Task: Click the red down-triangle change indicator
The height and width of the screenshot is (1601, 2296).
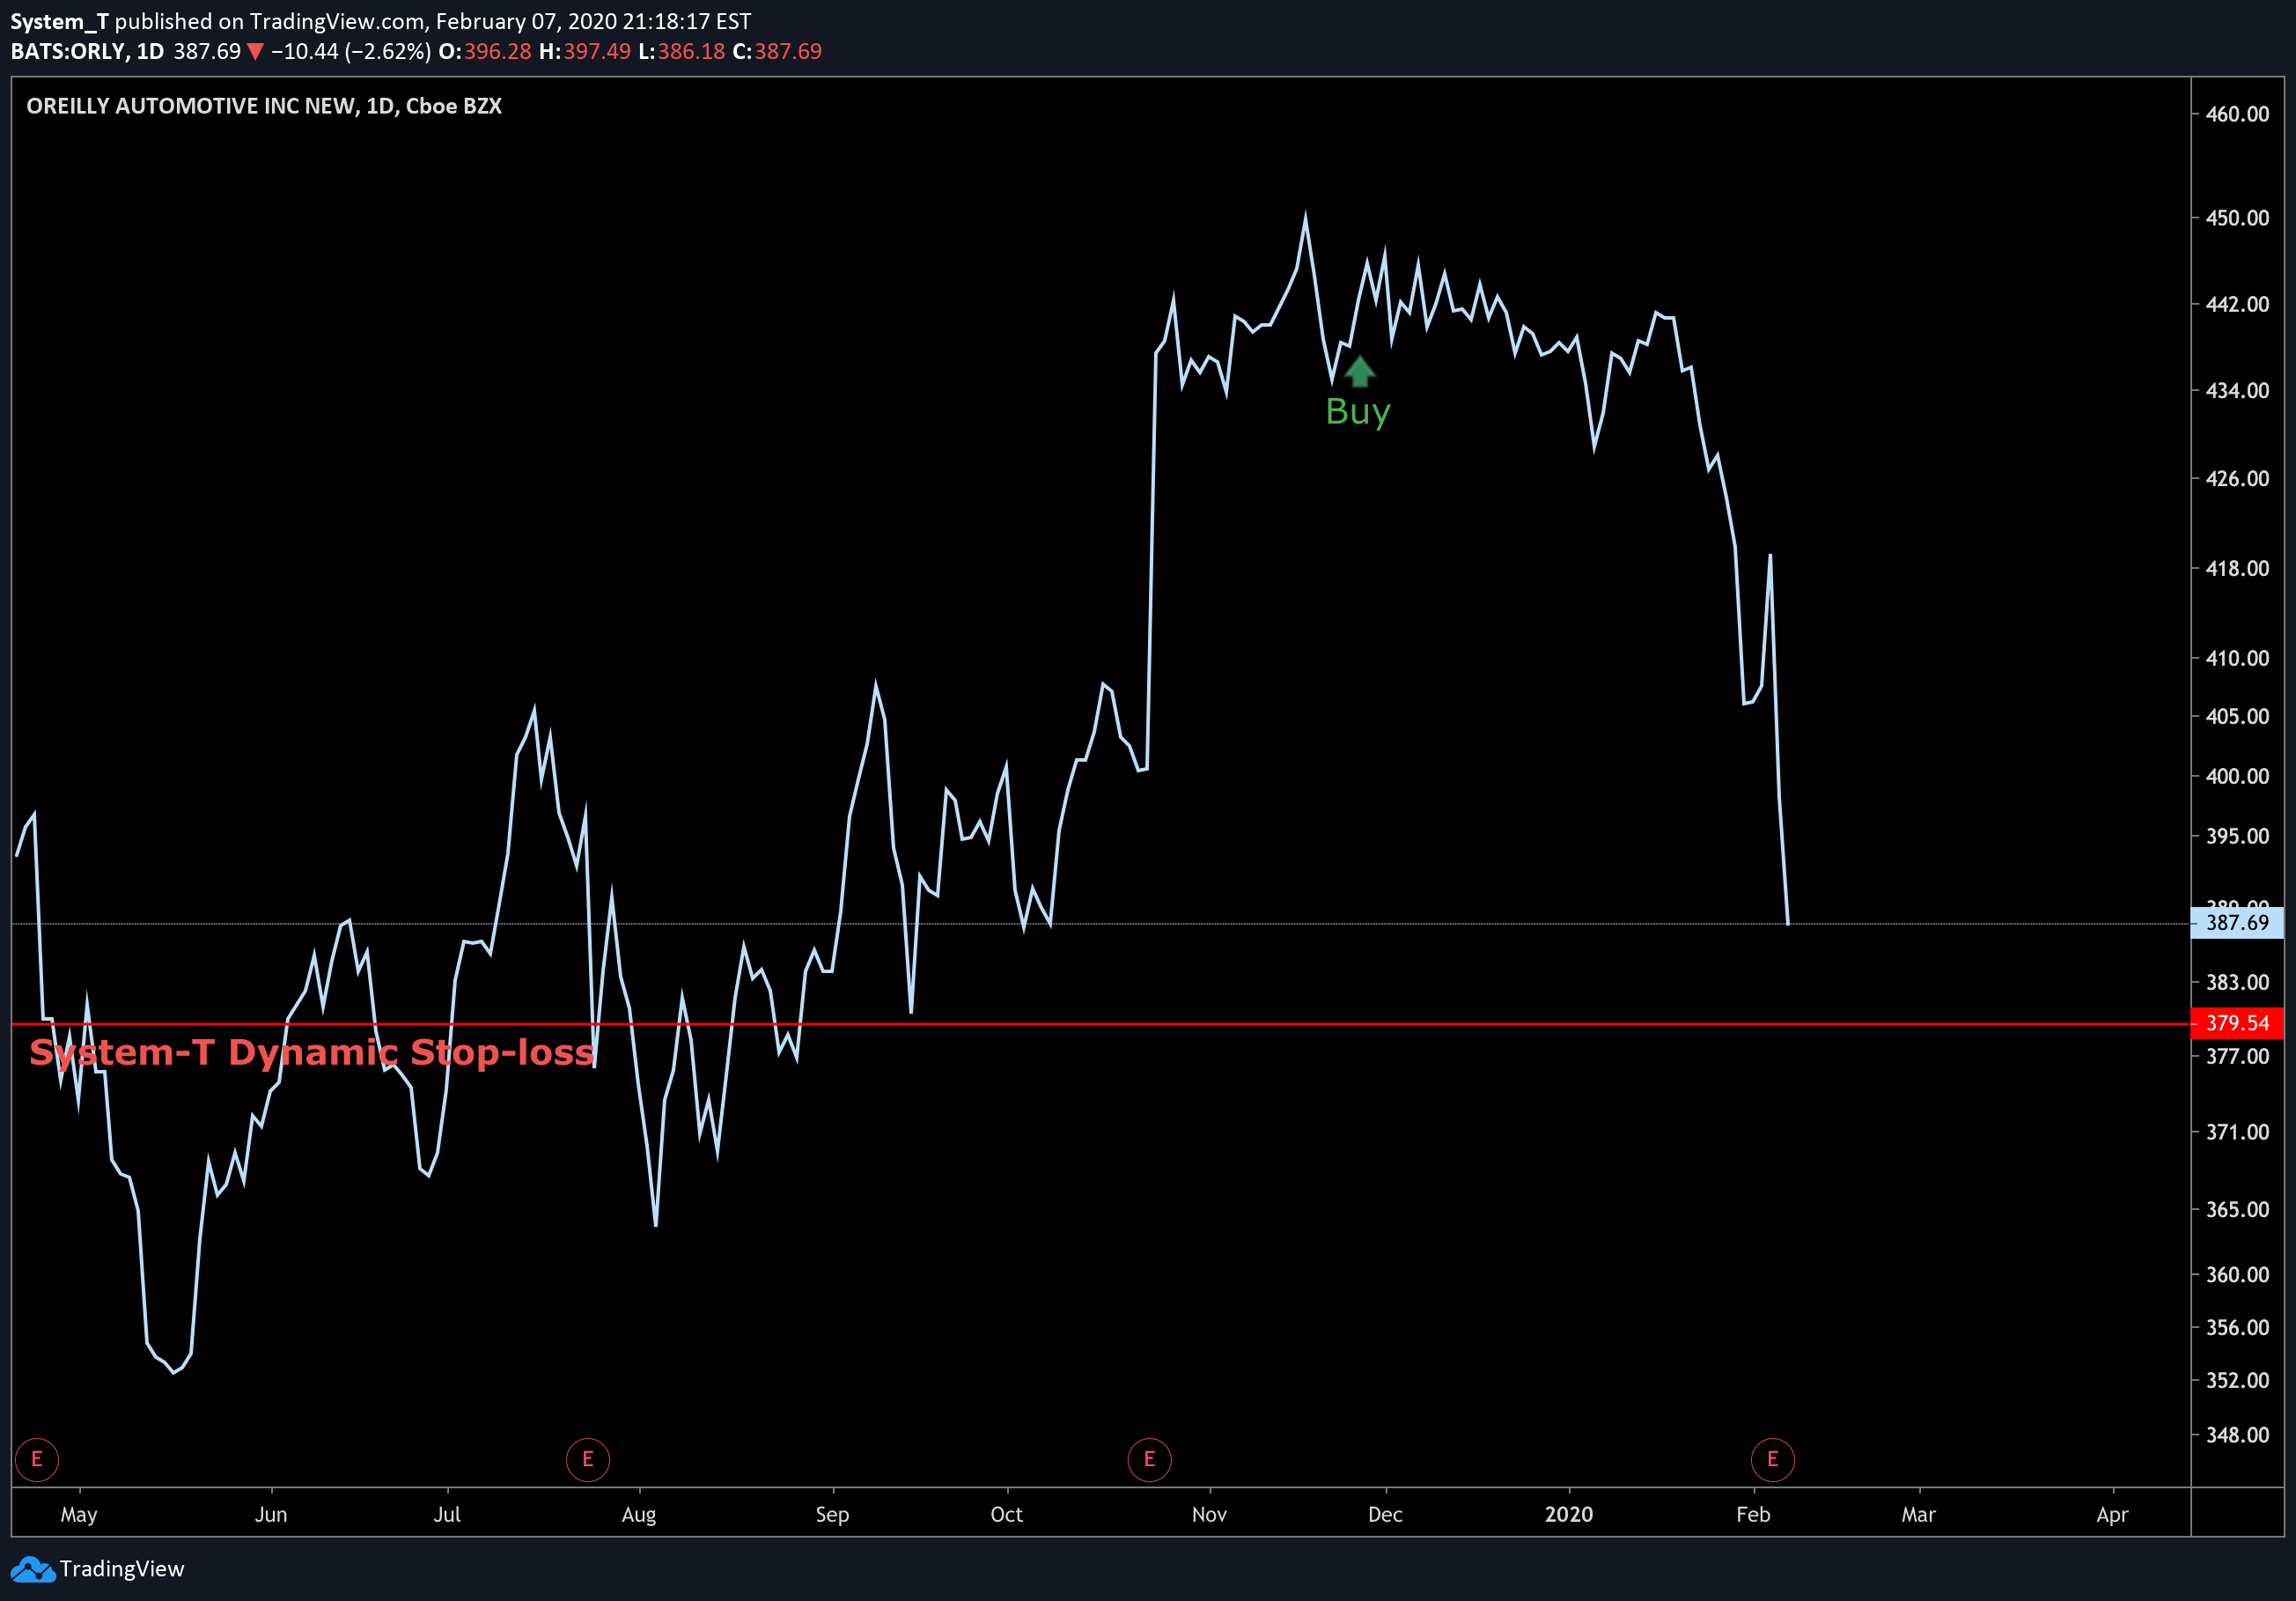Action: 255,52
